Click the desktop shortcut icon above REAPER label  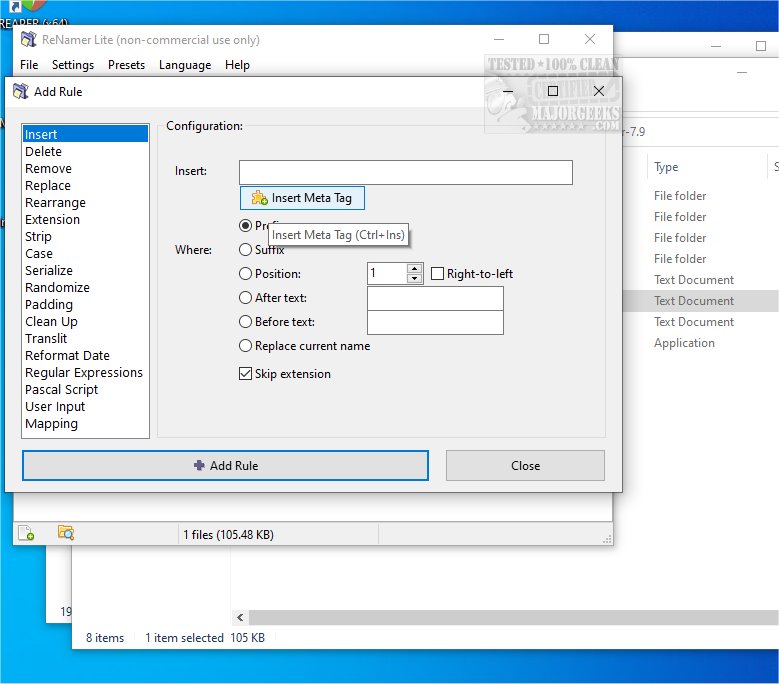26,6
